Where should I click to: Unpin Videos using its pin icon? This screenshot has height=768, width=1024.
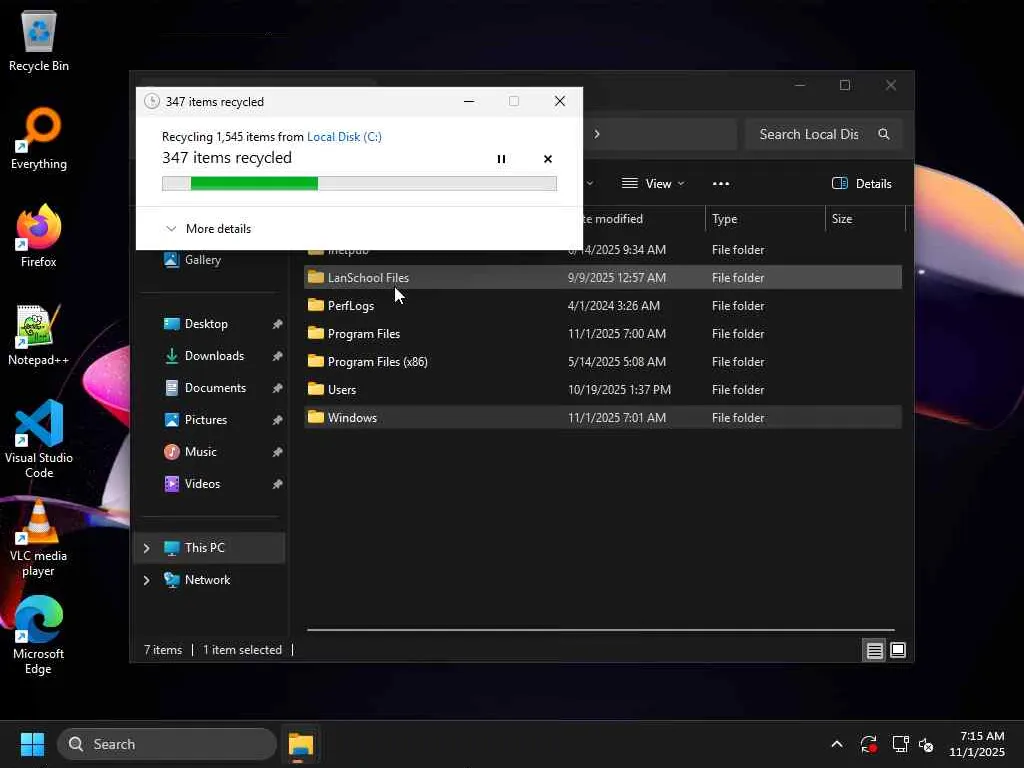277,484
